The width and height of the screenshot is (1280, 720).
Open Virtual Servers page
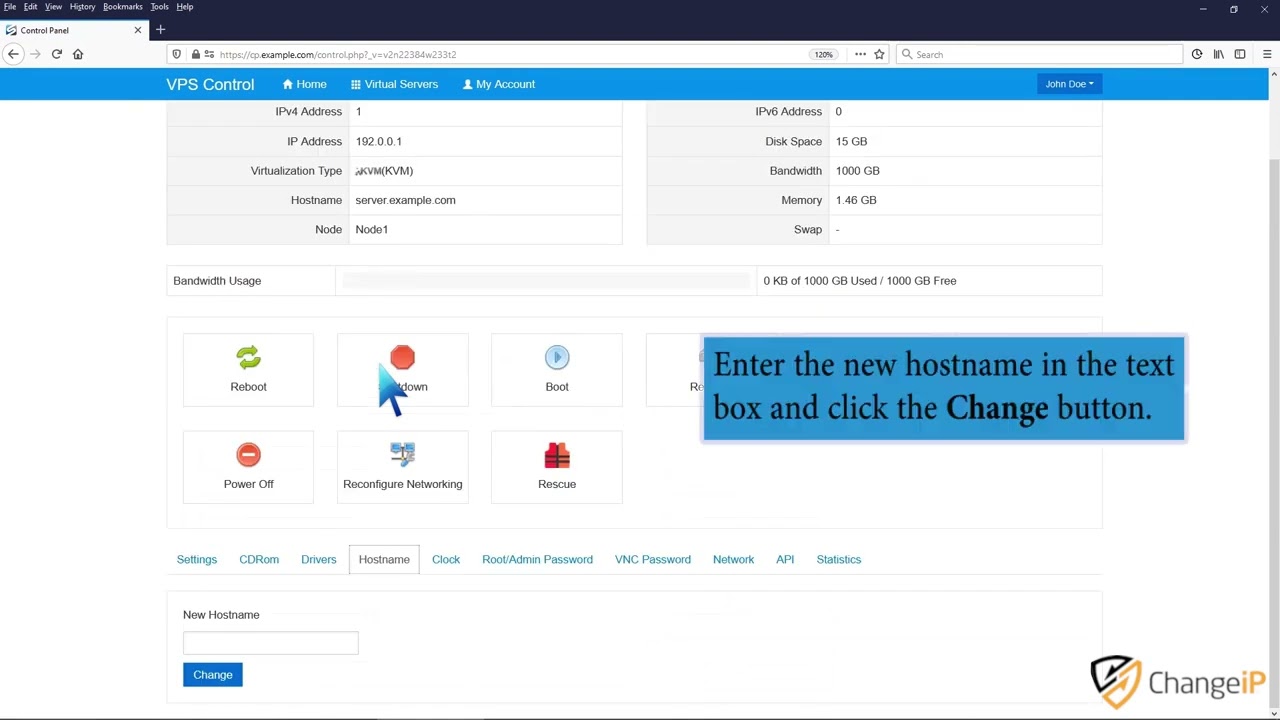coord(394,84)
